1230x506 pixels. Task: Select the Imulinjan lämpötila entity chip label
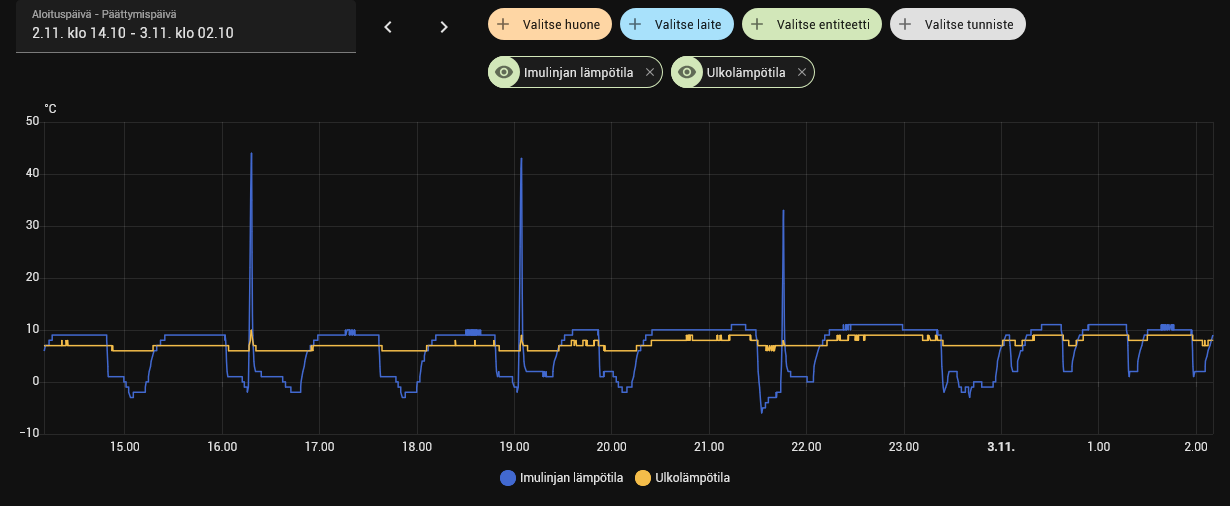tap(578, 72)
